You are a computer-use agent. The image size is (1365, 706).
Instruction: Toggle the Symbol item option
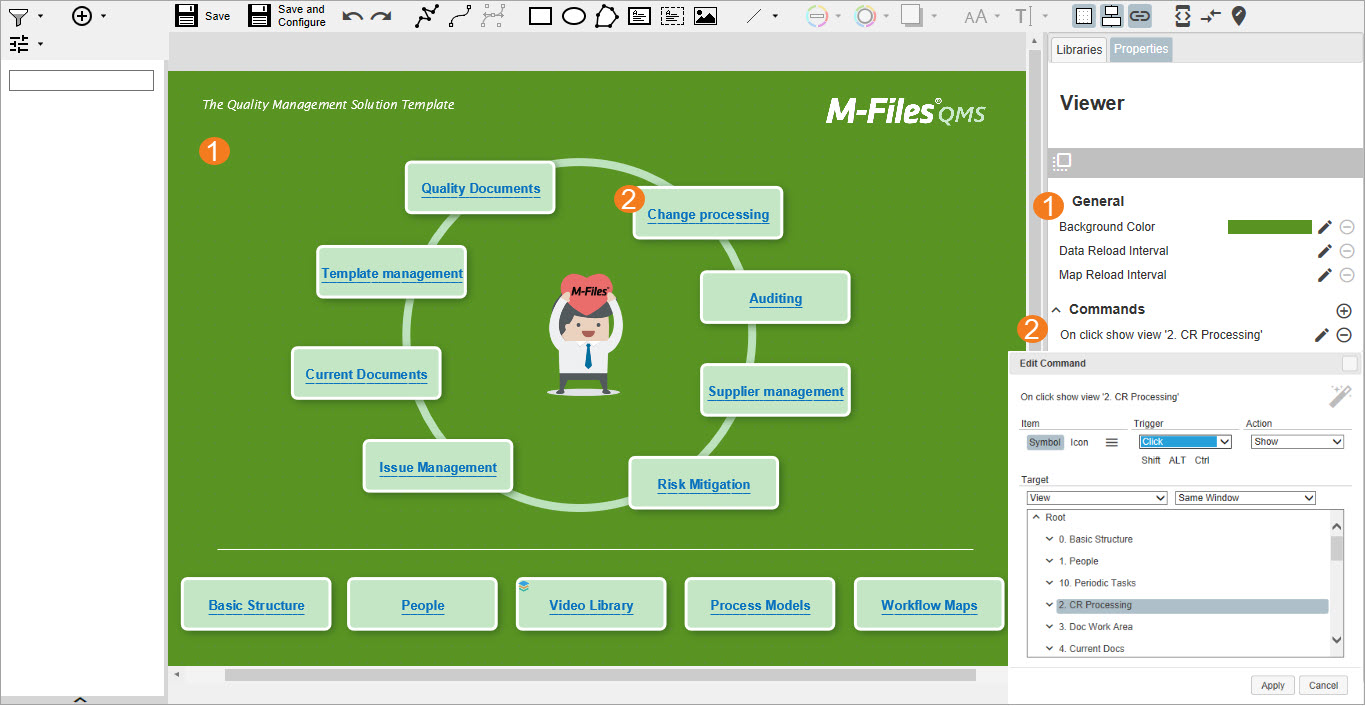1044,442
